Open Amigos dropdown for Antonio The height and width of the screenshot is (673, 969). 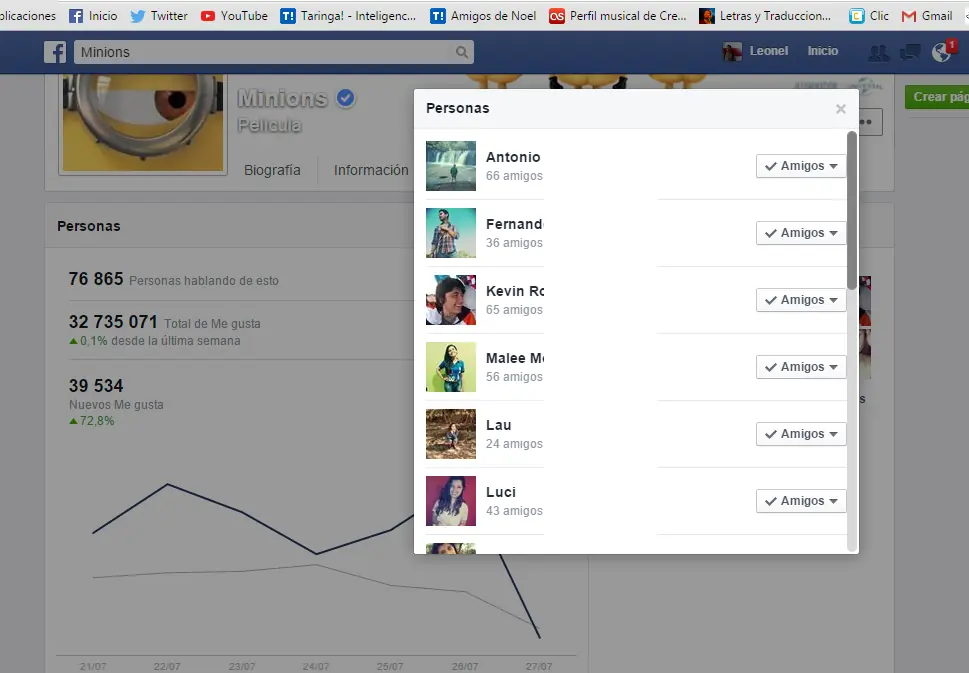pos(801,166)
